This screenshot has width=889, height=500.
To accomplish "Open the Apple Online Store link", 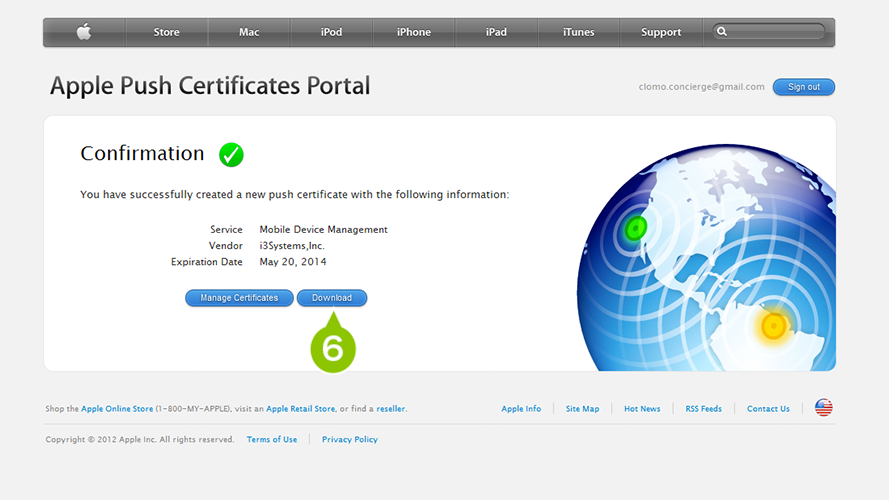I will 117,409.
